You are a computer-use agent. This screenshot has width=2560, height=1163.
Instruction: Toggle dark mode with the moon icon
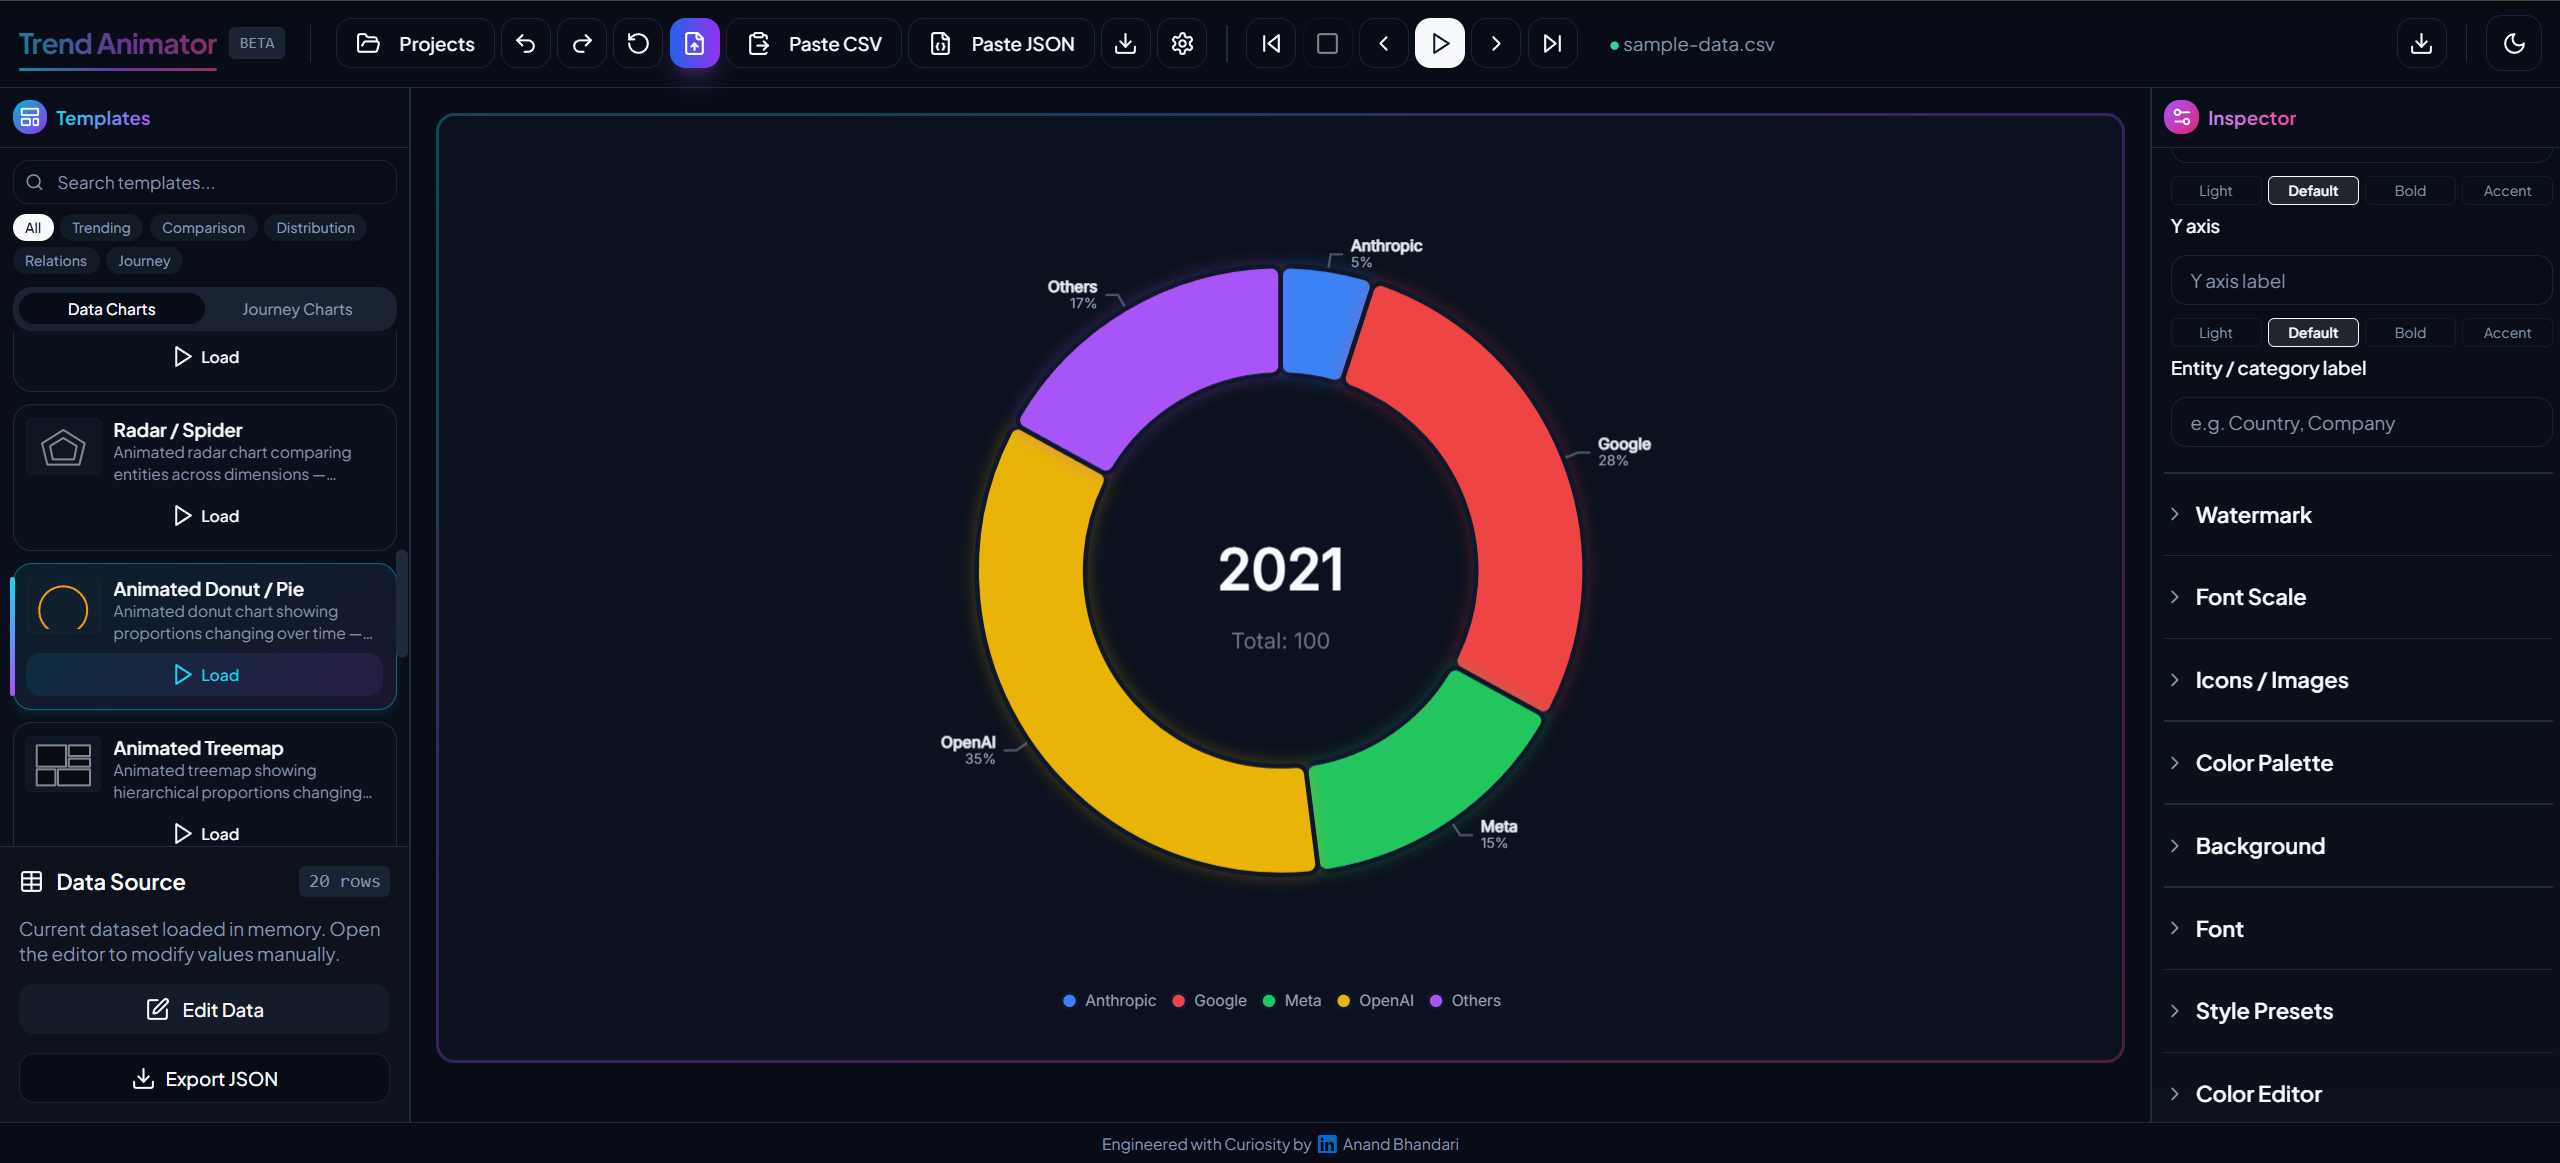click(x=2514, y=43)
